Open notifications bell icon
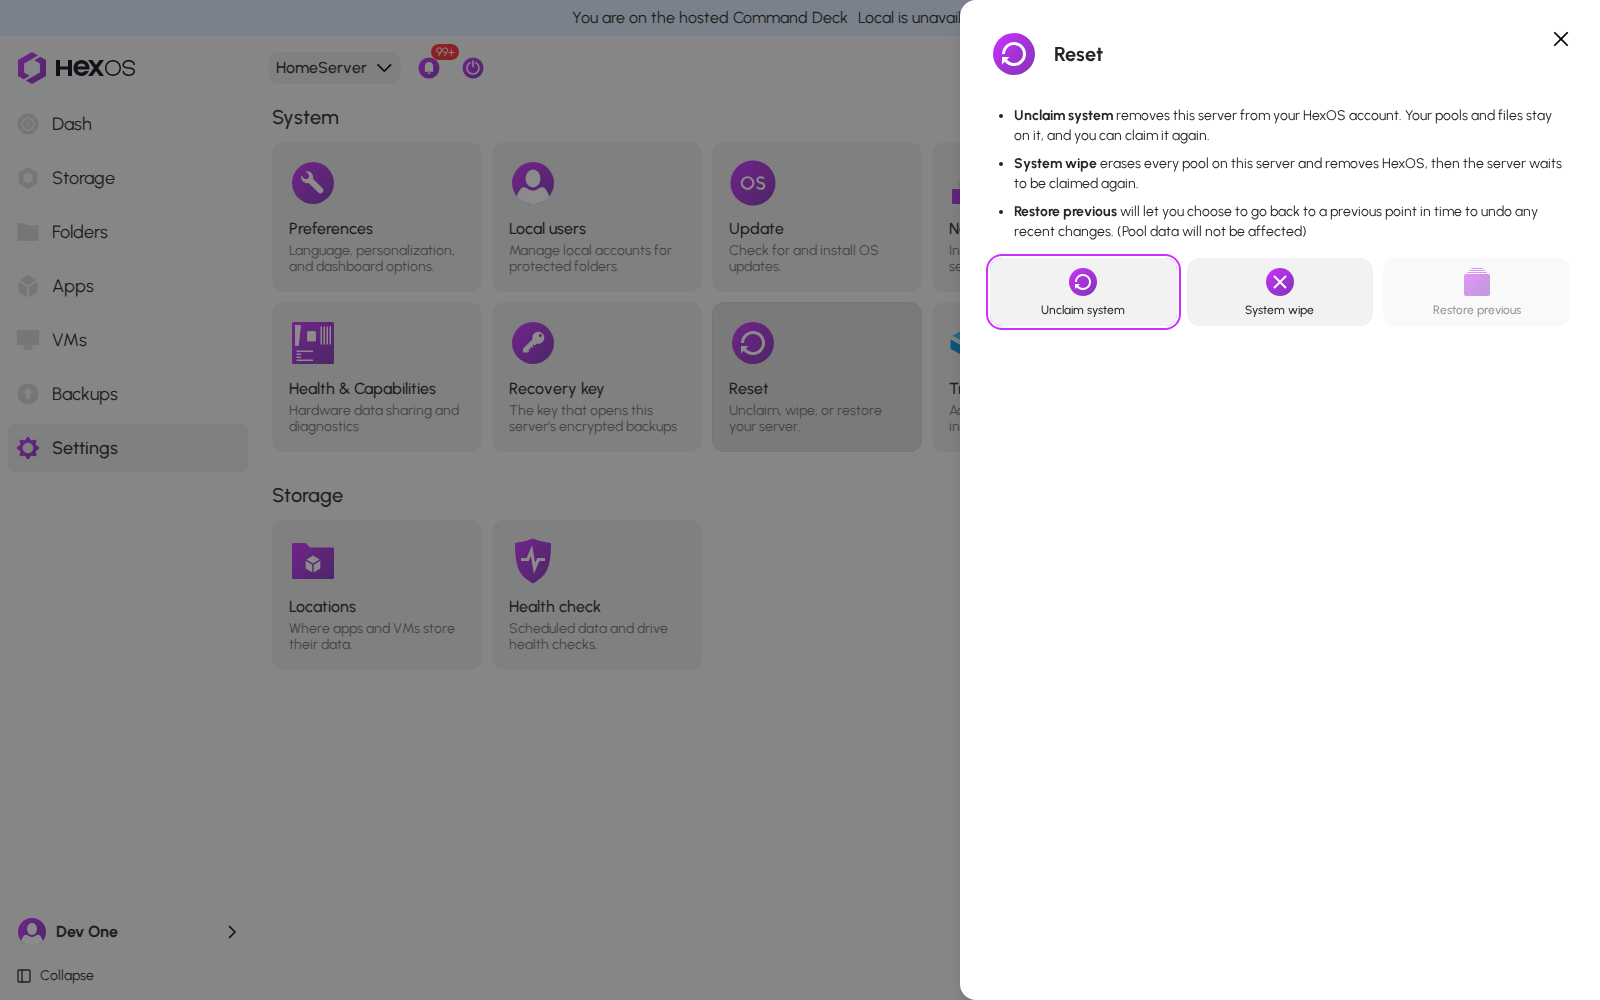This screenshot has height=1000, width=1600. click(429, 68)
